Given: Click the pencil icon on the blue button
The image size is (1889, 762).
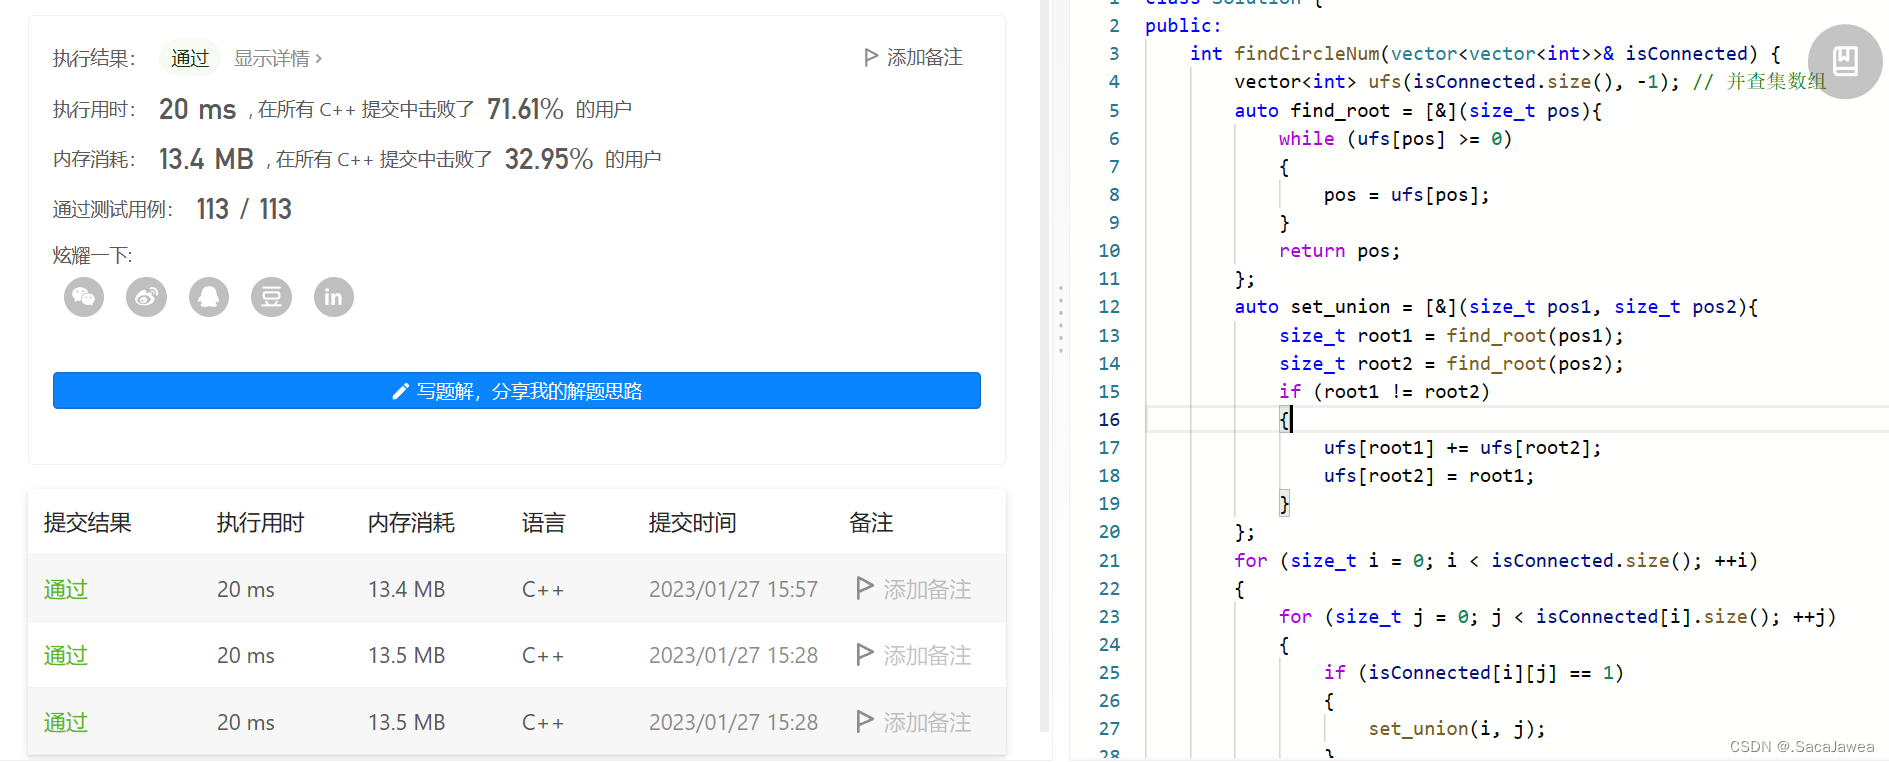Looking at the screenshot, I should [400, 391].
